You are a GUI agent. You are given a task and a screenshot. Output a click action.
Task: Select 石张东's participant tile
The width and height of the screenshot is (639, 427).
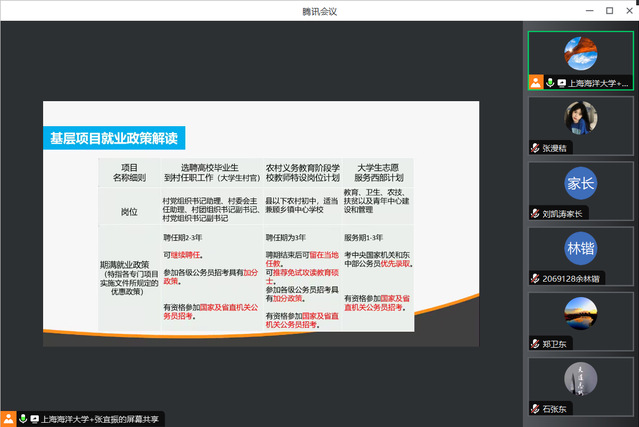[580, 381]
